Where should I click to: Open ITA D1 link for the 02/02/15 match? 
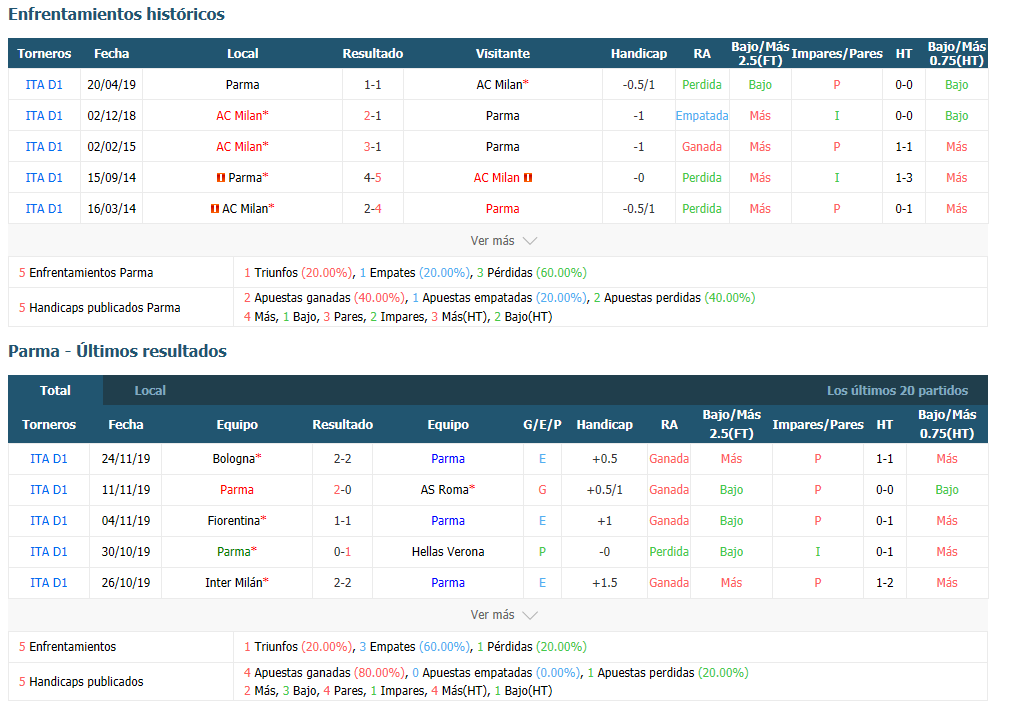[44, 147]
